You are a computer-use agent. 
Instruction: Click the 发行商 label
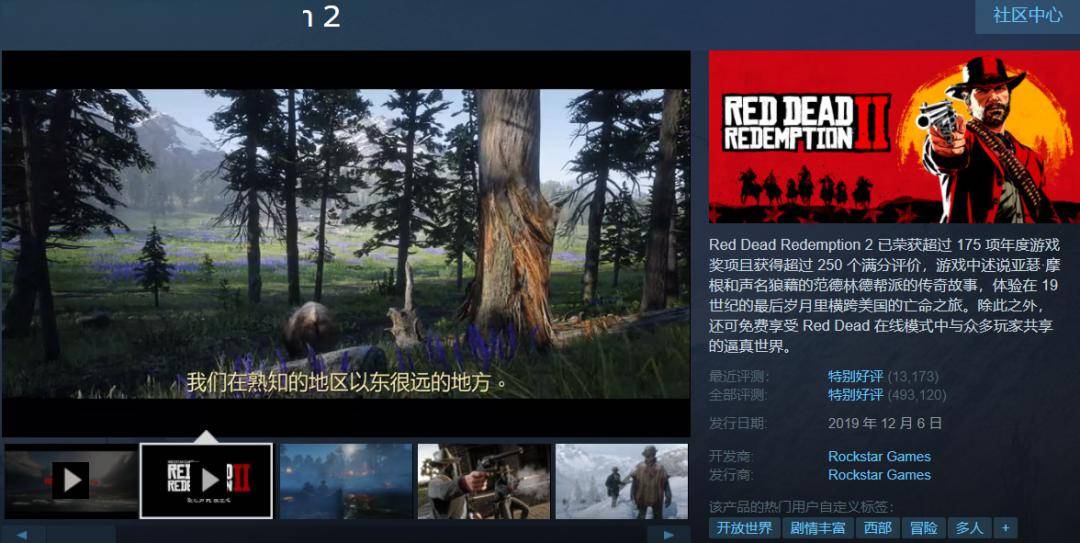pyautogui.click(x=732, y=475)
